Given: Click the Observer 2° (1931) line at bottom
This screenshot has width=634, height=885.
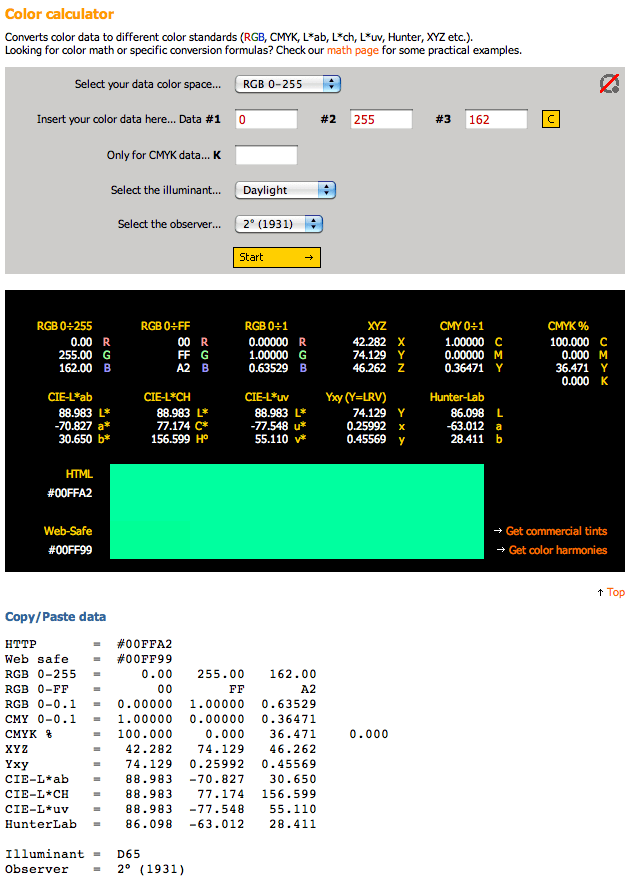Looking at the screenshot, I should pos(95,869).
